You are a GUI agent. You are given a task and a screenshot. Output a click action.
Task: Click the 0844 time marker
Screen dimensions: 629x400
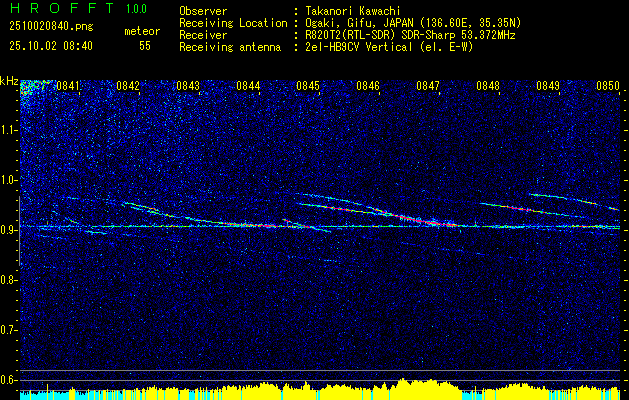[248, 86]
